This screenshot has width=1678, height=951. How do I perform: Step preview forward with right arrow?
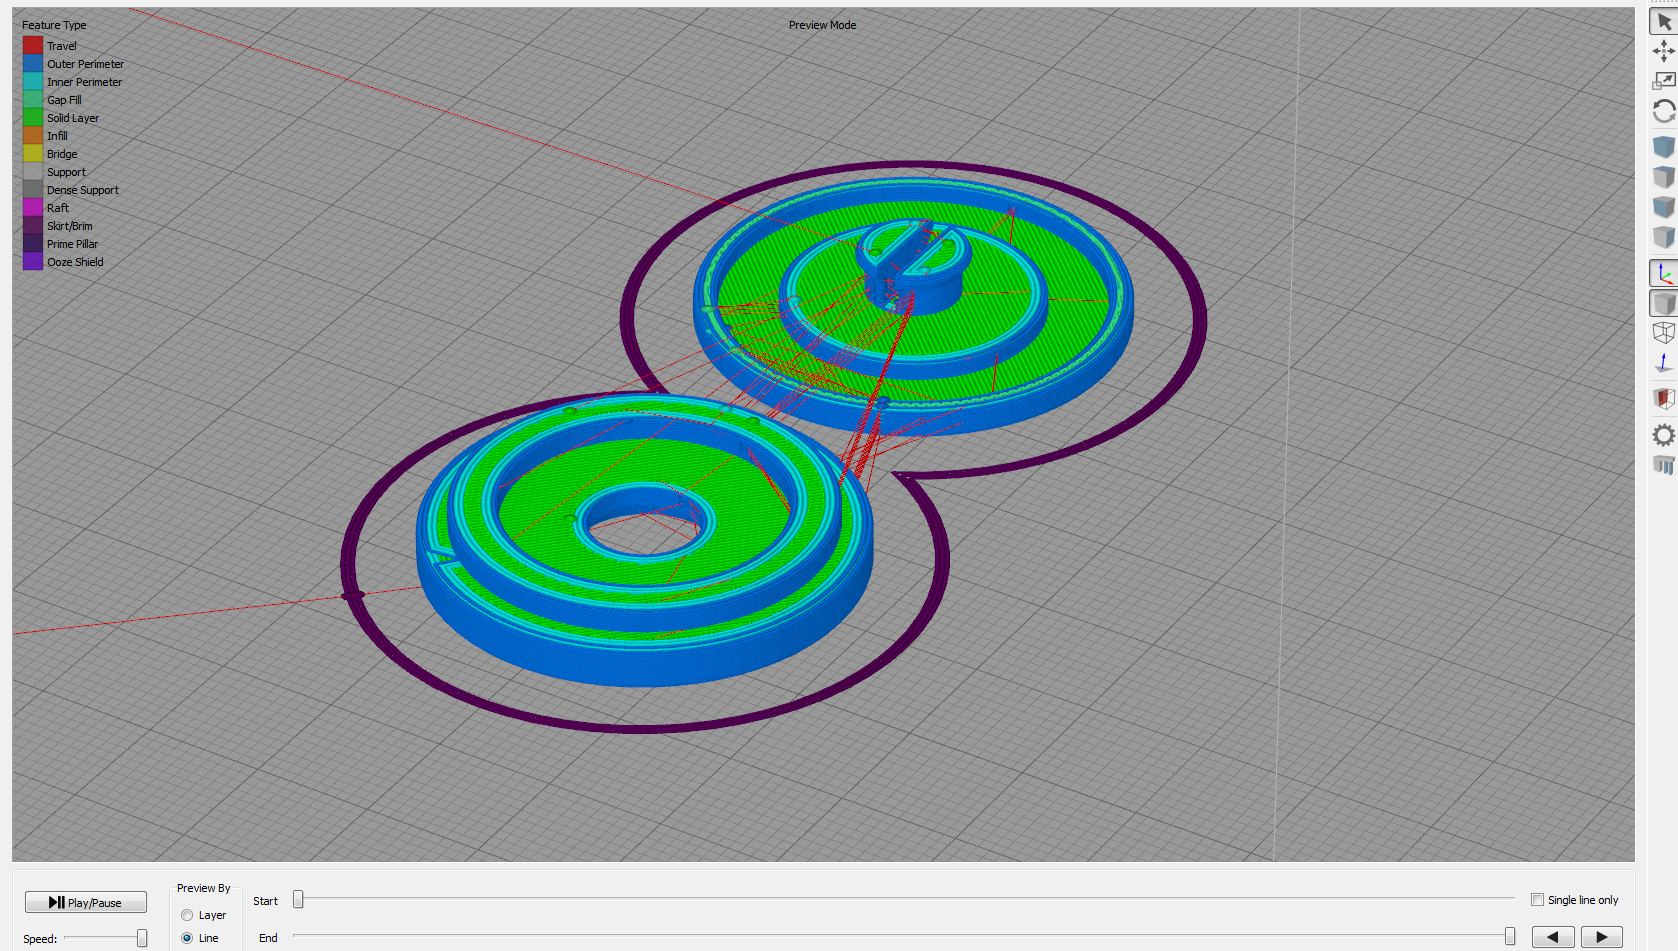1602,937
